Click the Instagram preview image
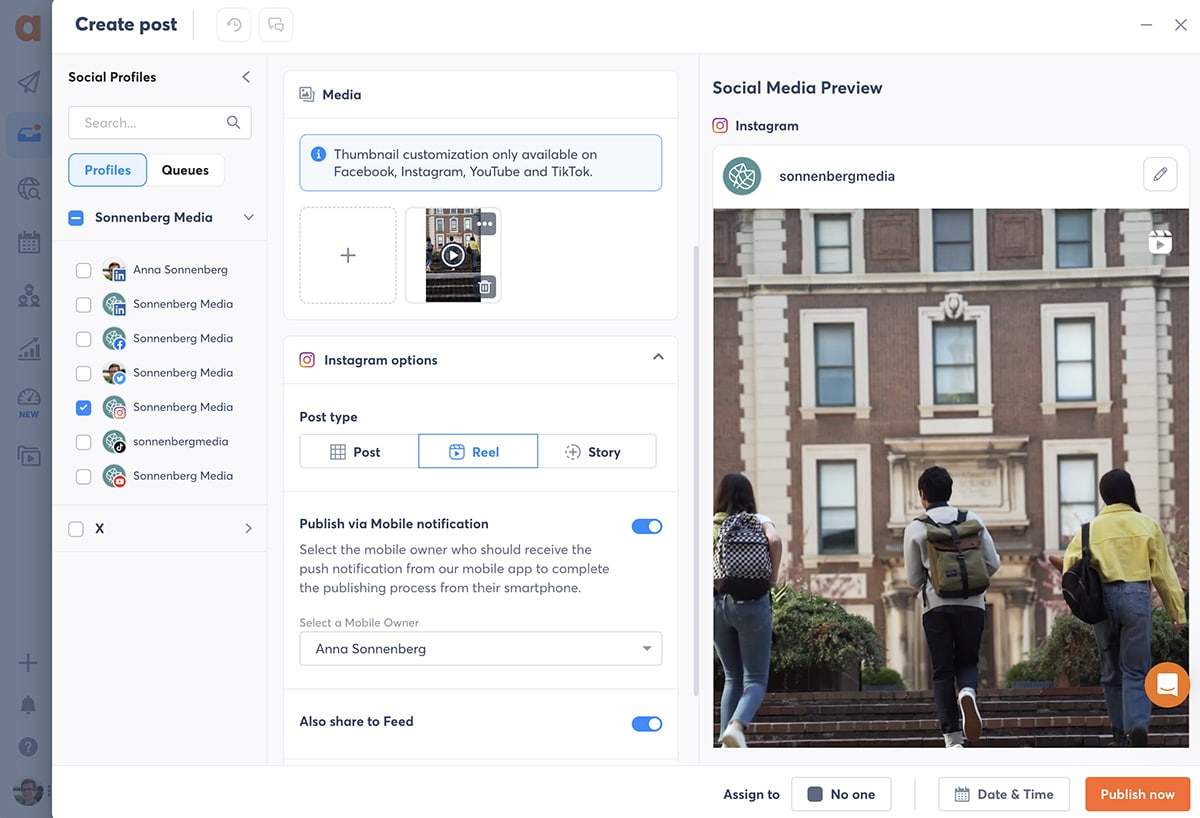Screen dimensions: 1200x818 pos(951,478)
